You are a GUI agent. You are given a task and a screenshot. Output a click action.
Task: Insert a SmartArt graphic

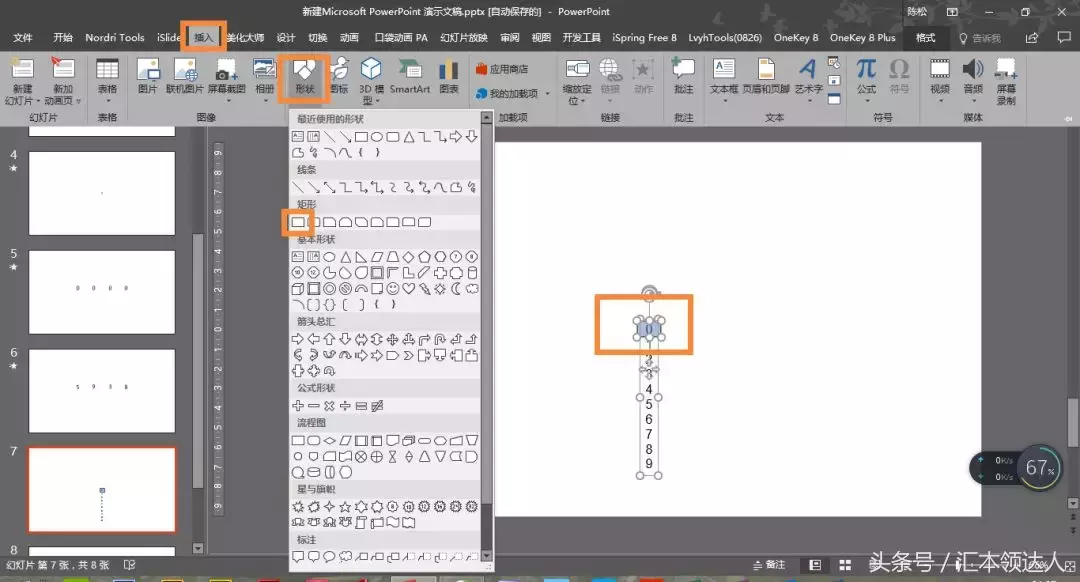click(x=410, y=76)
